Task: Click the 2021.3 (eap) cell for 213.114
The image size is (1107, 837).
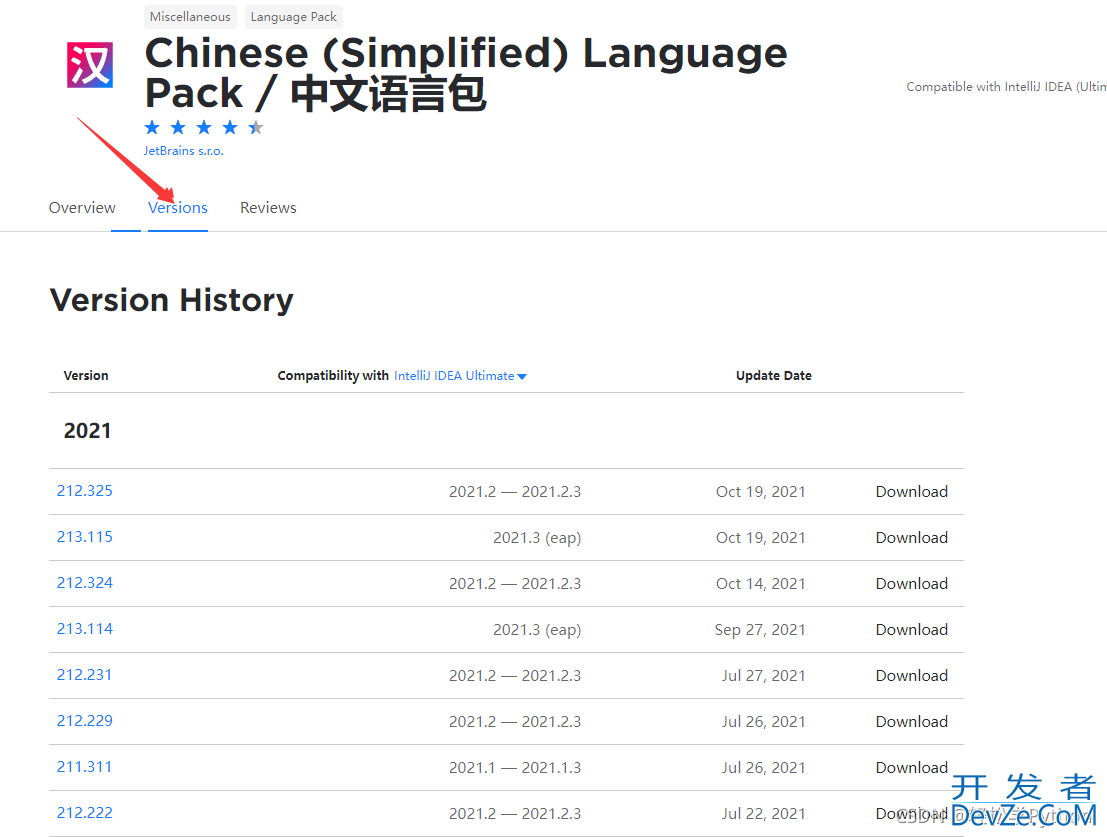Action: click(x=537, y=630)
